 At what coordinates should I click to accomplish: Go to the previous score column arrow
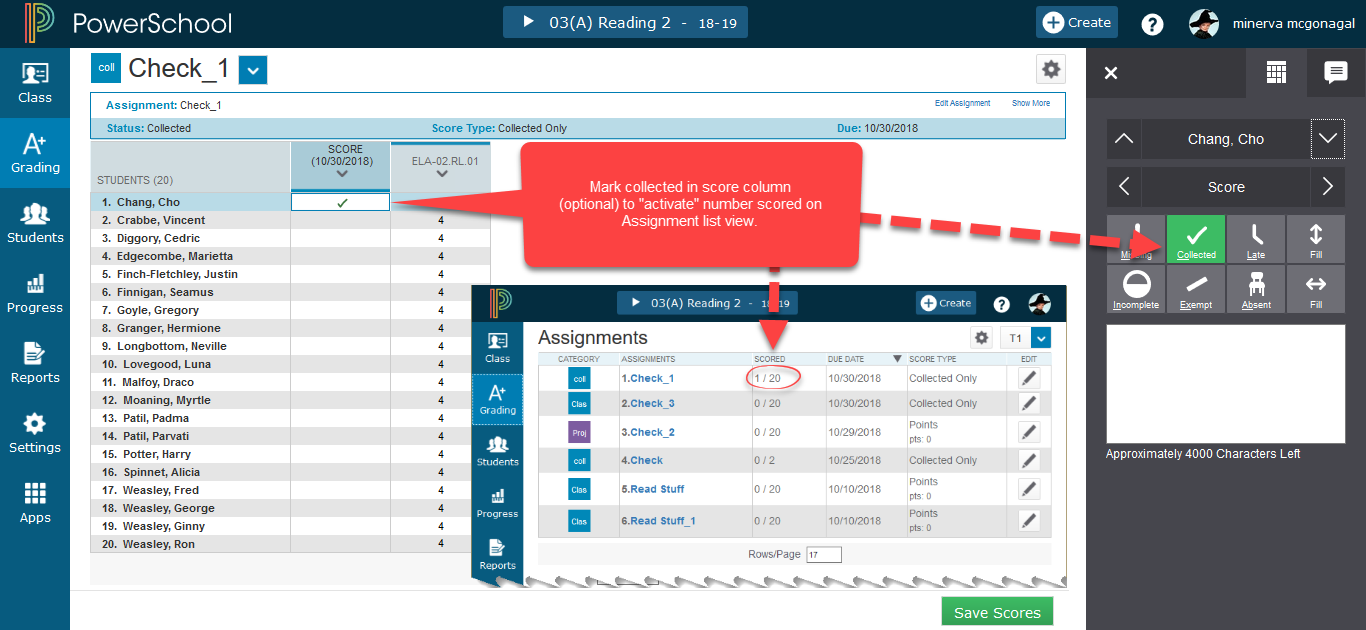pyautogui.click(x=1124, y=187)
